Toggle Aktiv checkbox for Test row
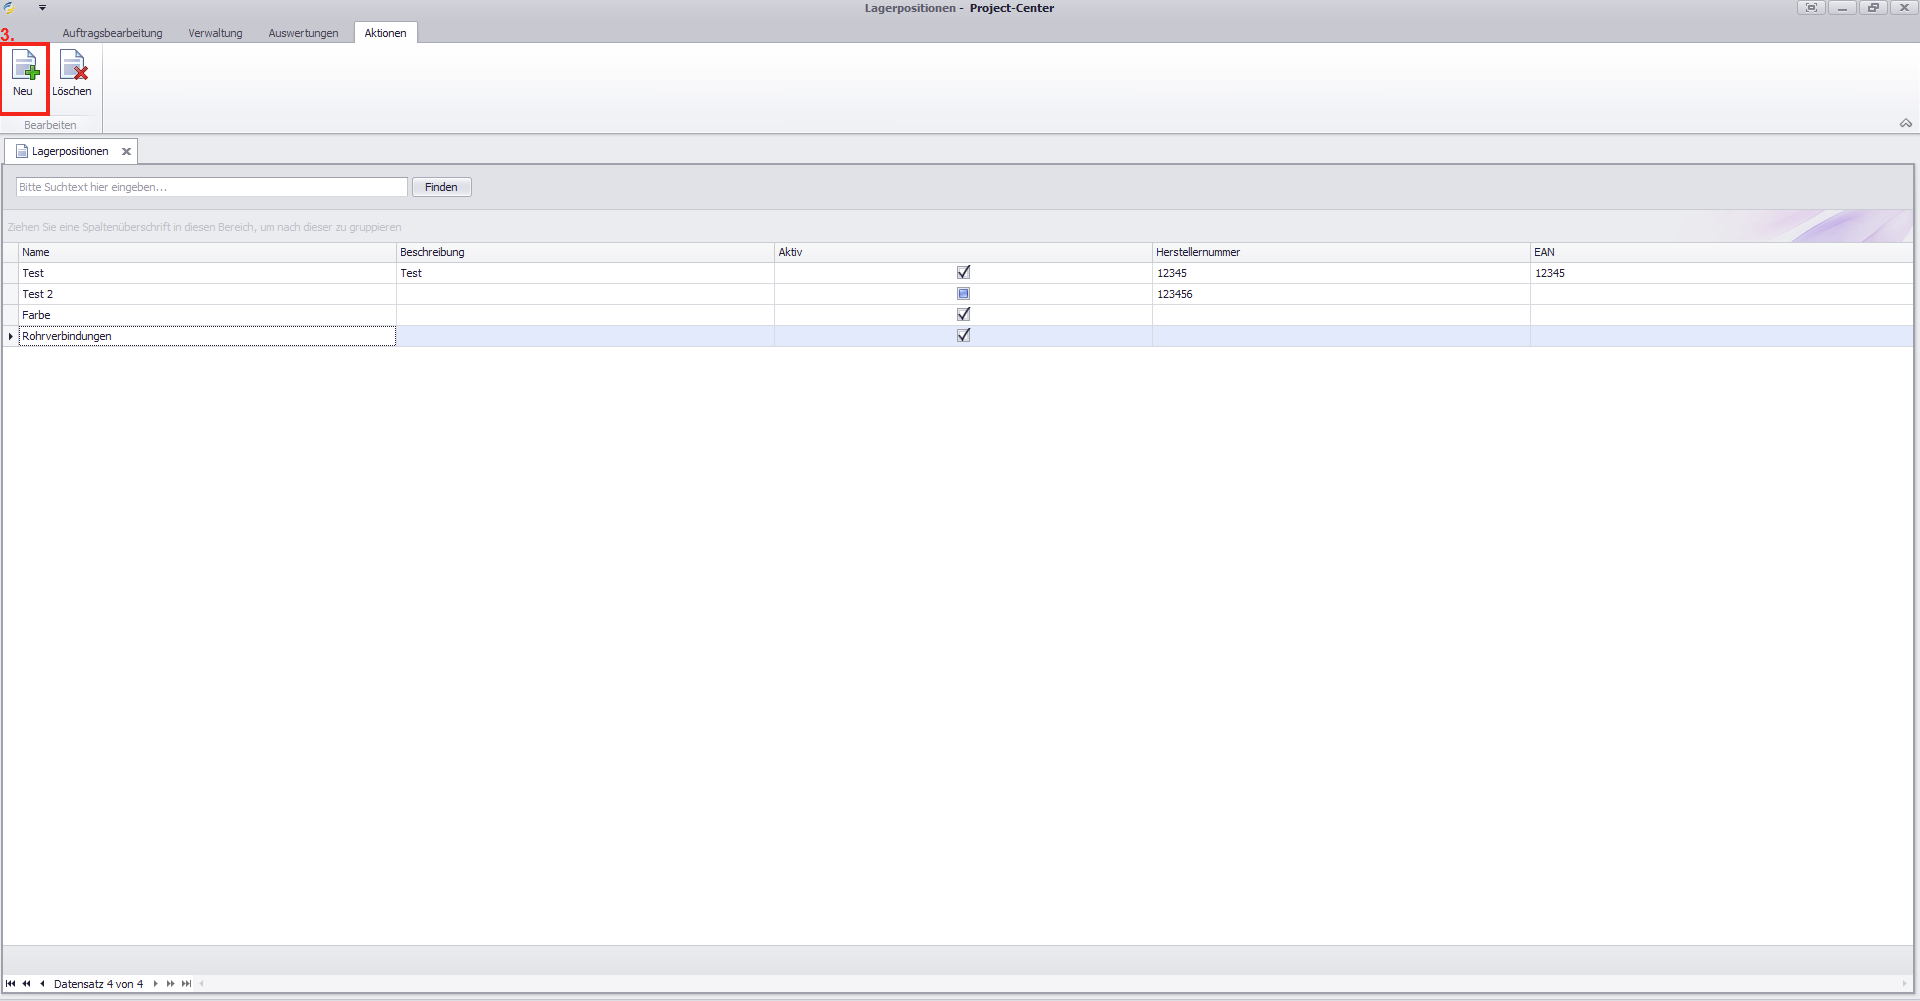 click(x=963, y=273)
